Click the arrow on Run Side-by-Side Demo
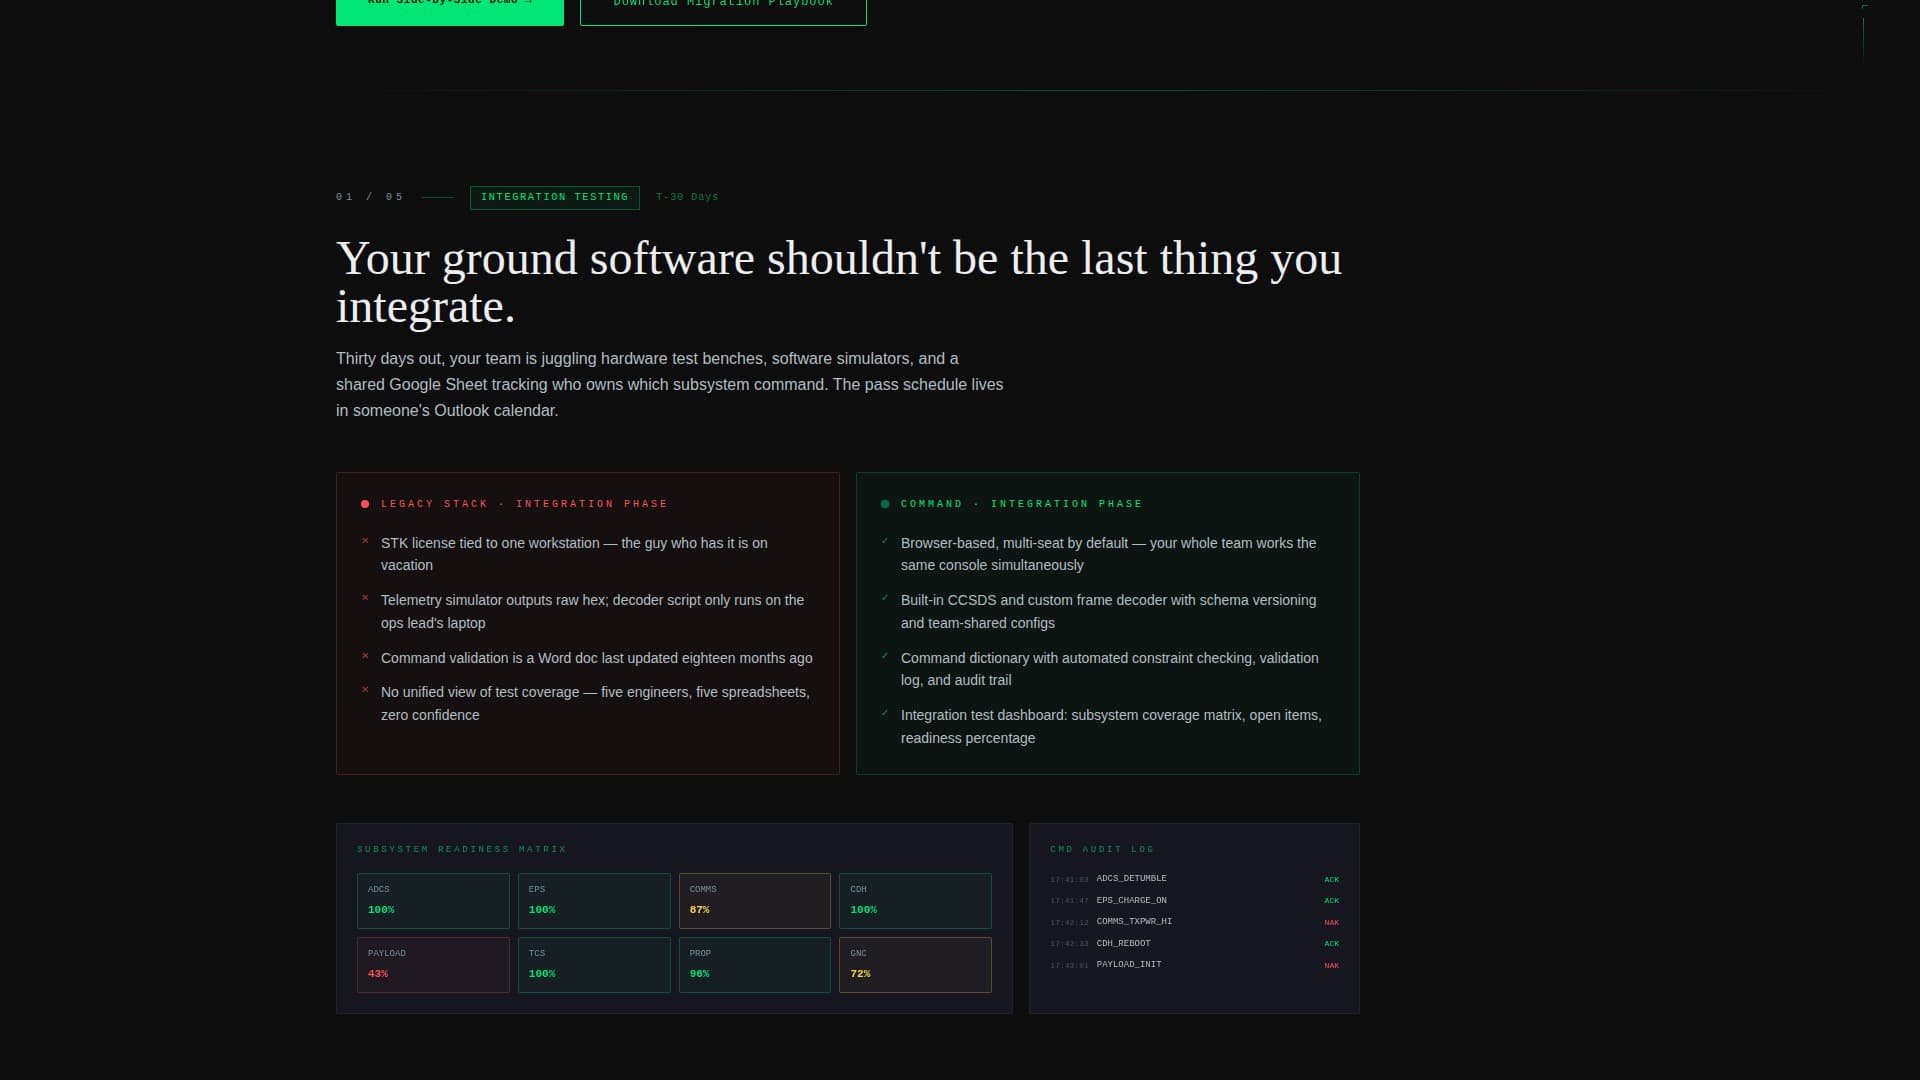The width and height of the screenshot is (1920, 1080). click(528, 2)
